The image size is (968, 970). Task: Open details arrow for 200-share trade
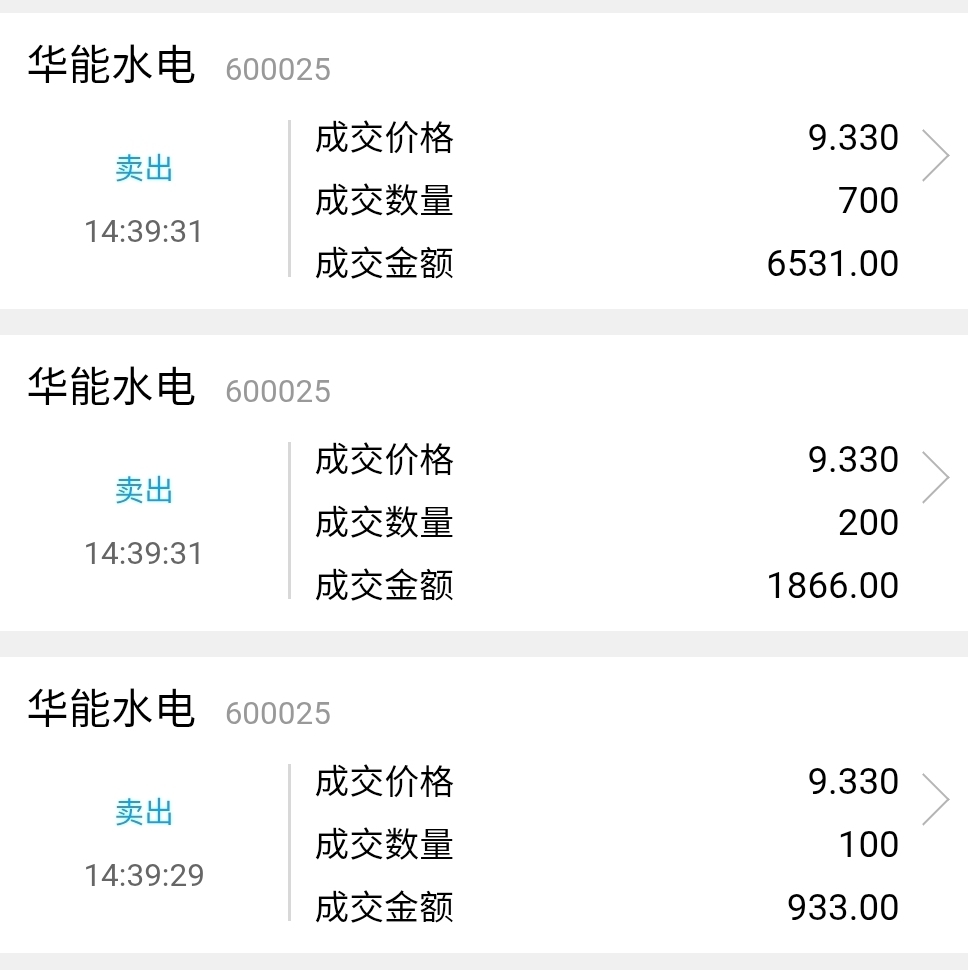[x=935, y=477]
